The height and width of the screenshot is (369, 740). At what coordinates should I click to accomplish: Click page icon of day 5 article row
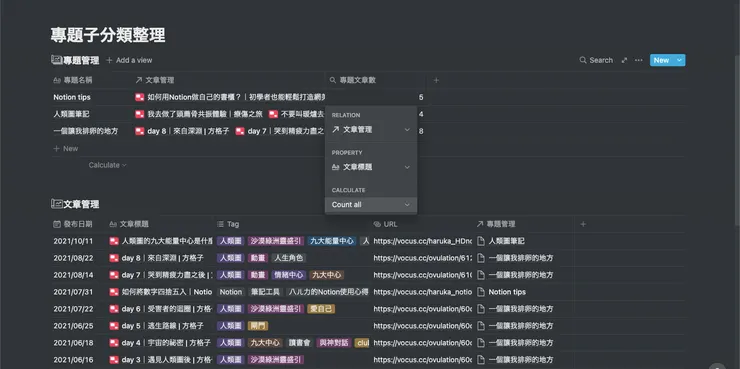[x=114, y=326]
